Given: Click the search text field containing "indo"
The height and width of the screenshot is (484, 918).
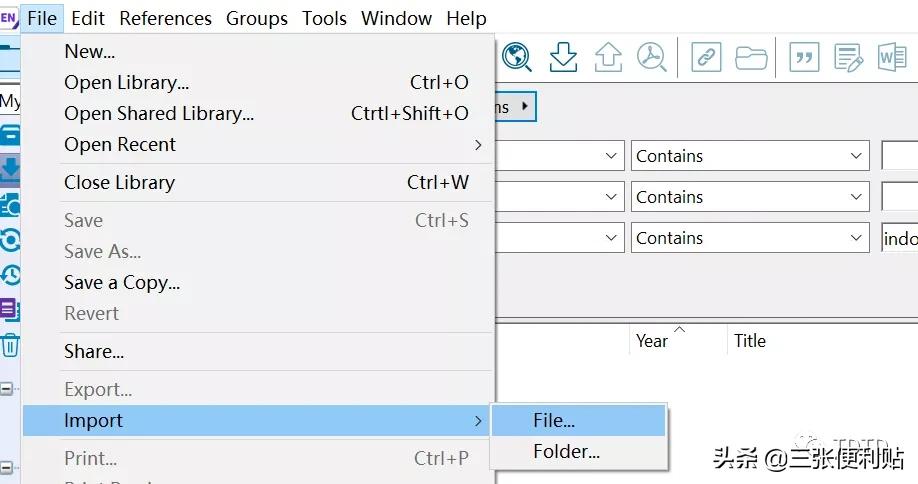Looking at the screenshot, I should [900, 238].
